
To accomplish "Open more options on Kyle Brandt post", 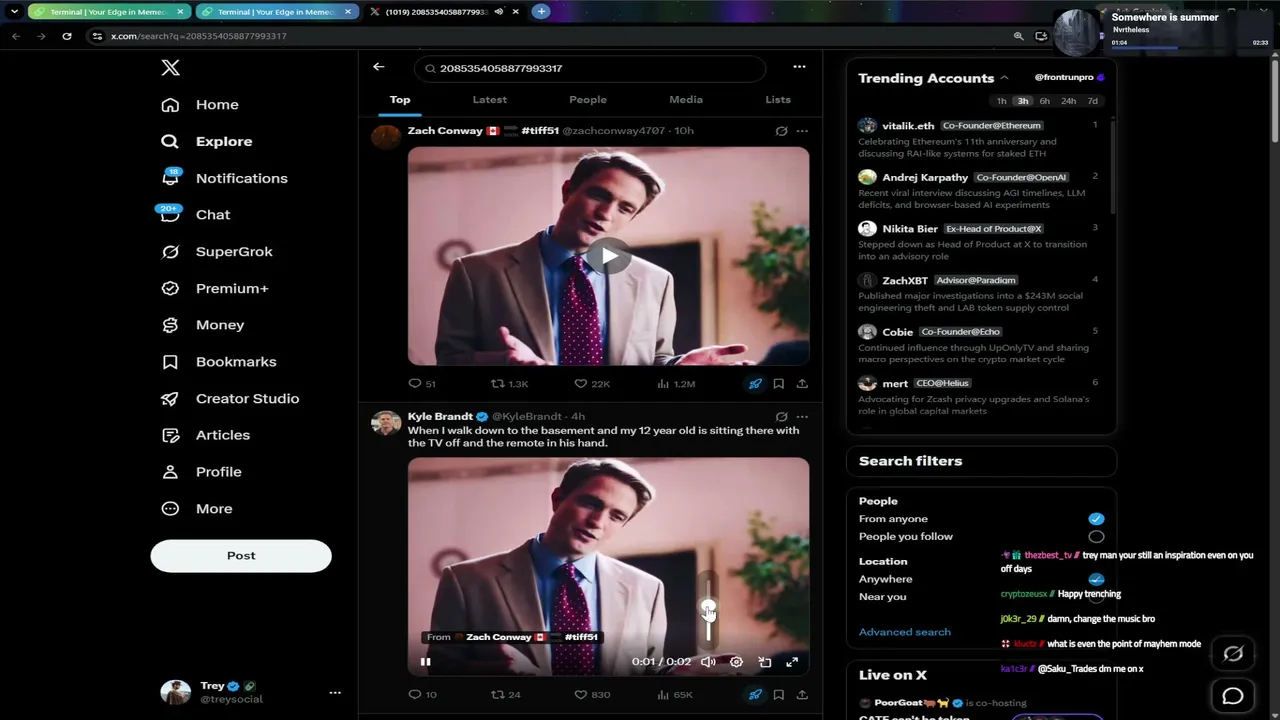I will point(802,417).
